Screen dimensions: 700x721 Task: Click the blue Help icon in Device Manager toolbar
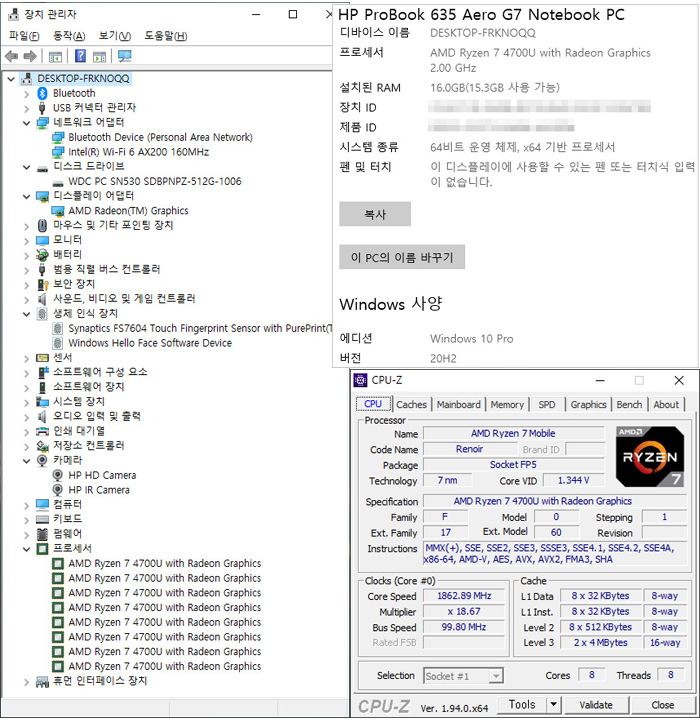(x=80, y=56)
